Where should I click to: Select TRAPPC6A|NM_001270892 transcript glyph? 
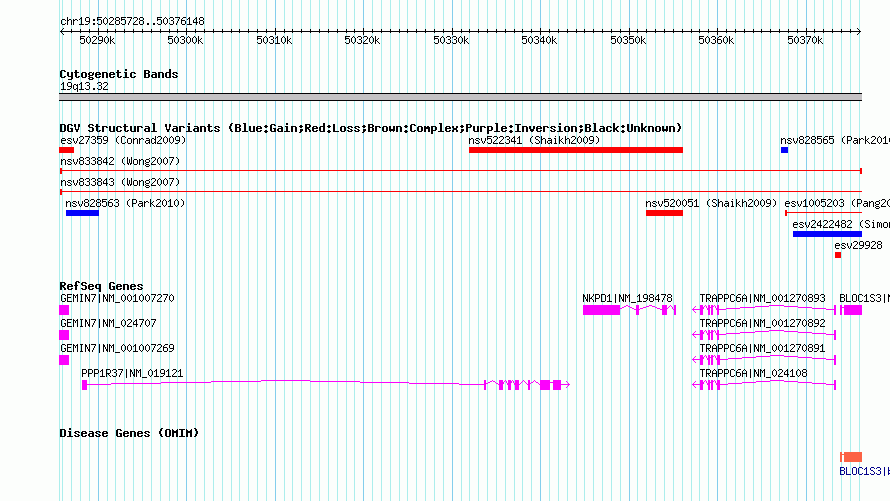coord(764,335)
